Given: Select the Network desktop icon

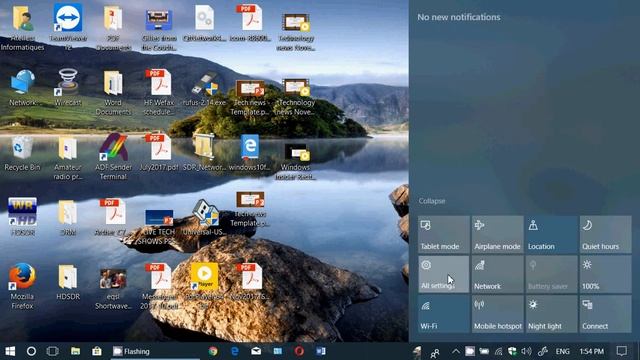Looking at the screenshot, I should click(22, 87).
